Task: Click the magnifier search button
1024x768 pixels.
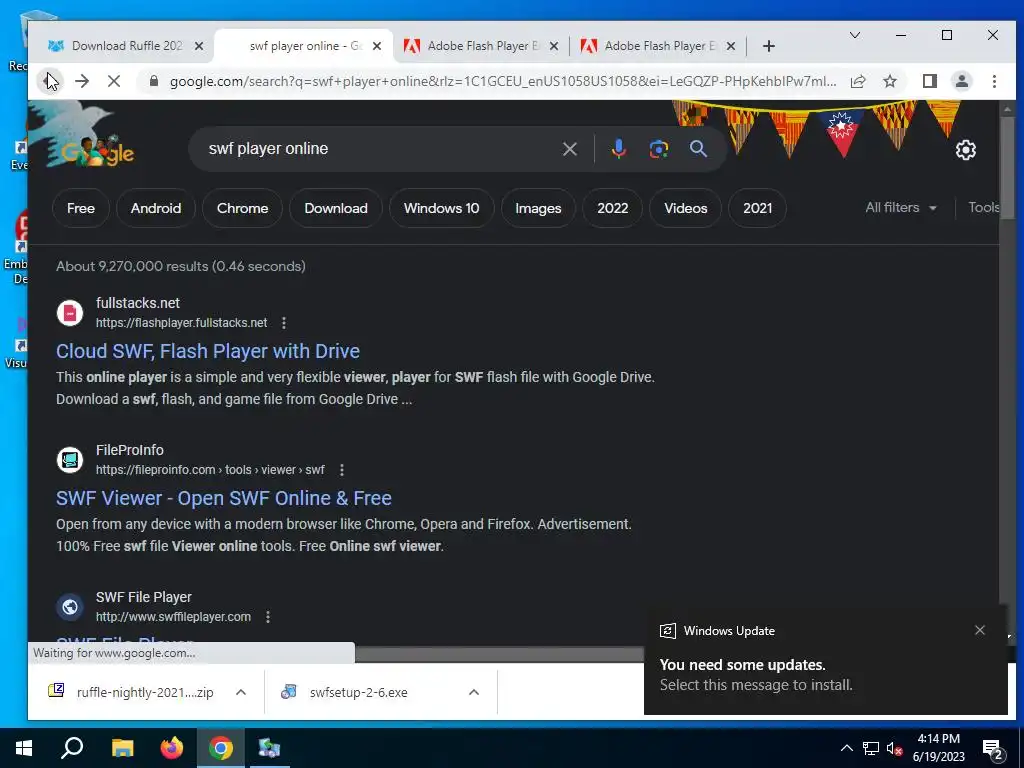Action: pyautogui.click(x=698, y=149)
